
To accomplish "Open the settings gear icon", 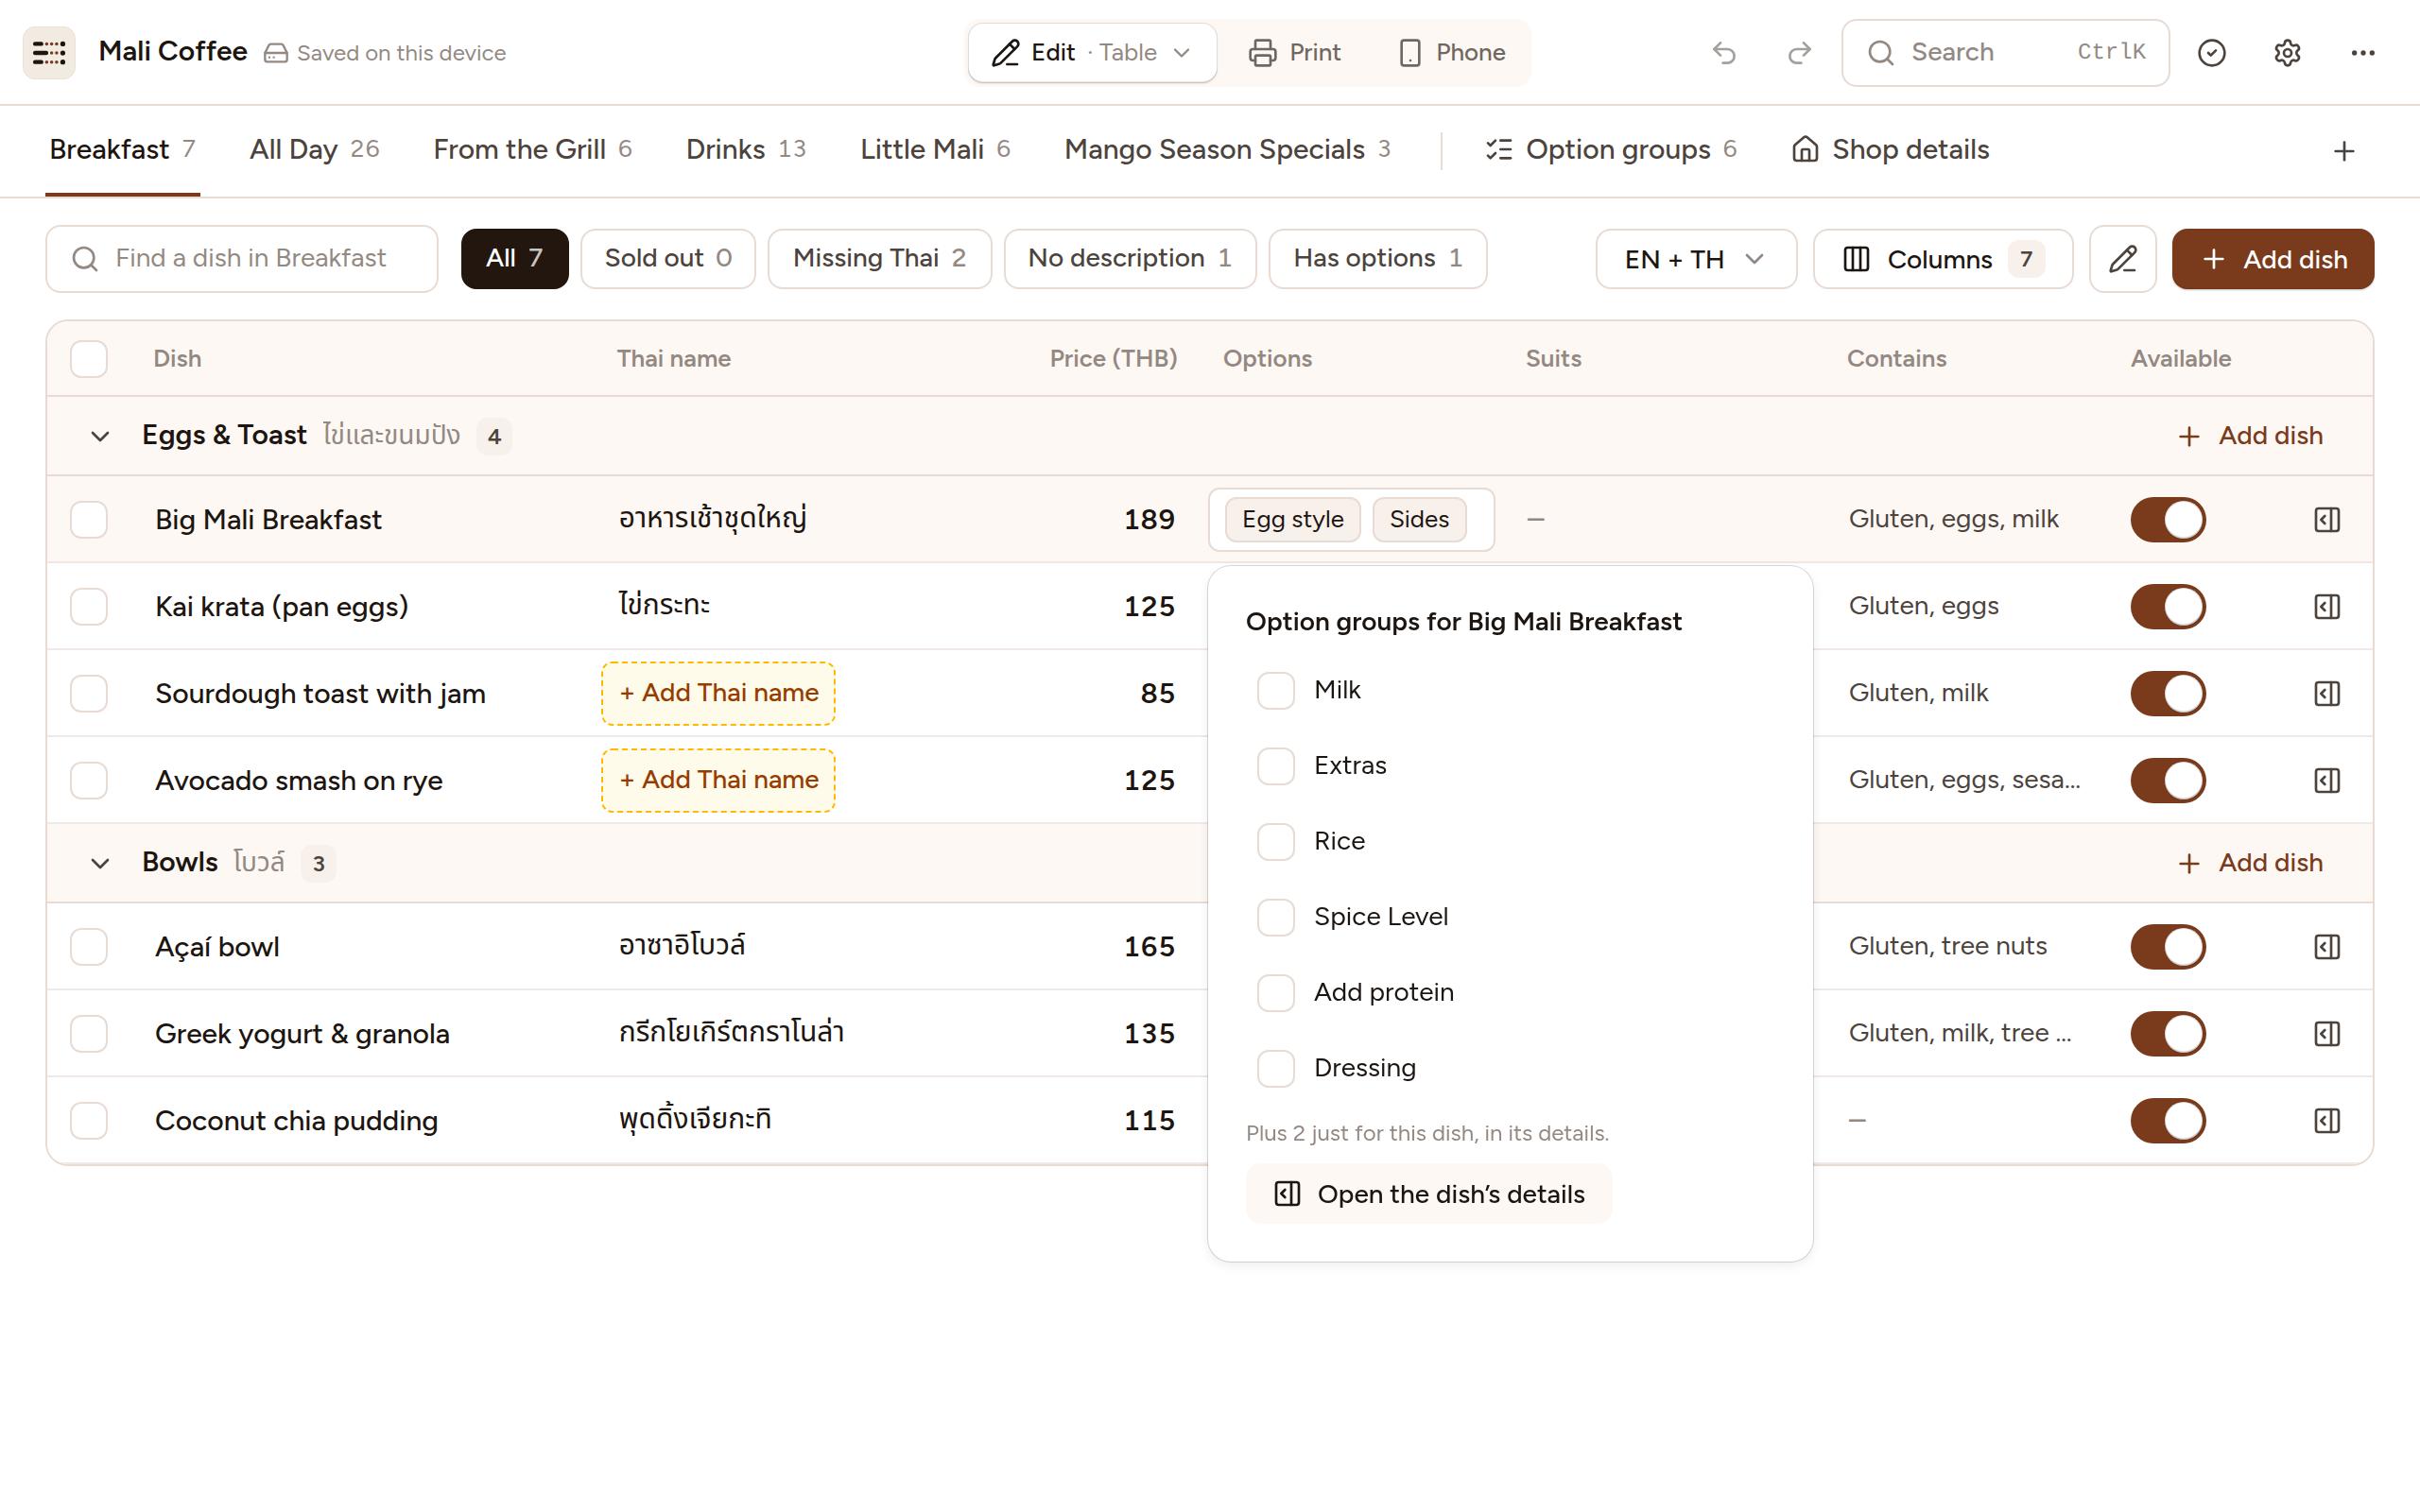I will pos(2287,52).
